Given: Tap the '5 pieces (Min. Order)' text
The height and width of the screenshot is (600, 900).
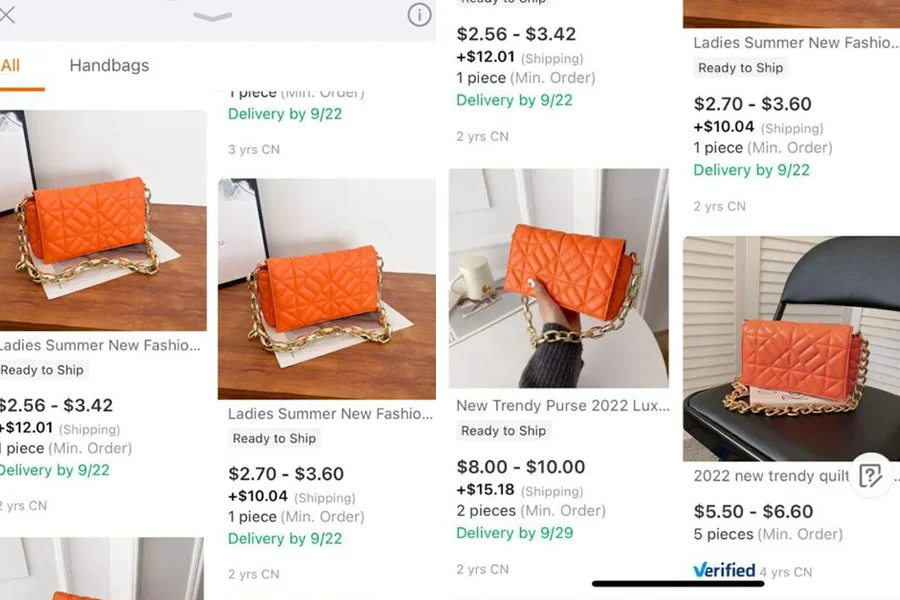Looking at the screenshot, I should pos(767,534).
